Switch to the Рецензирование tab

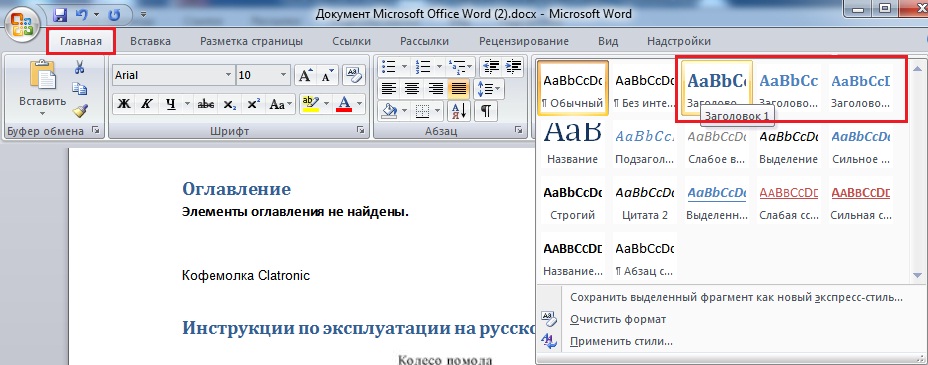click(x=524, y=41)
